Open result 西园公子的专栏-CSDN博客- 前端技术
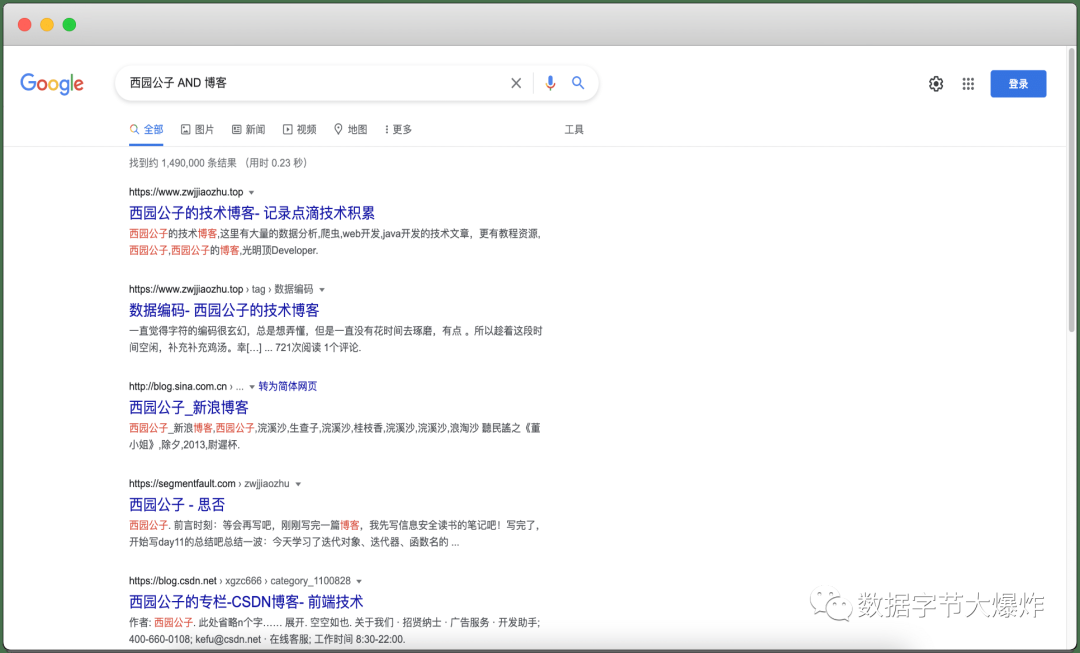1080x653 pixels. click(x=246, y=601)
